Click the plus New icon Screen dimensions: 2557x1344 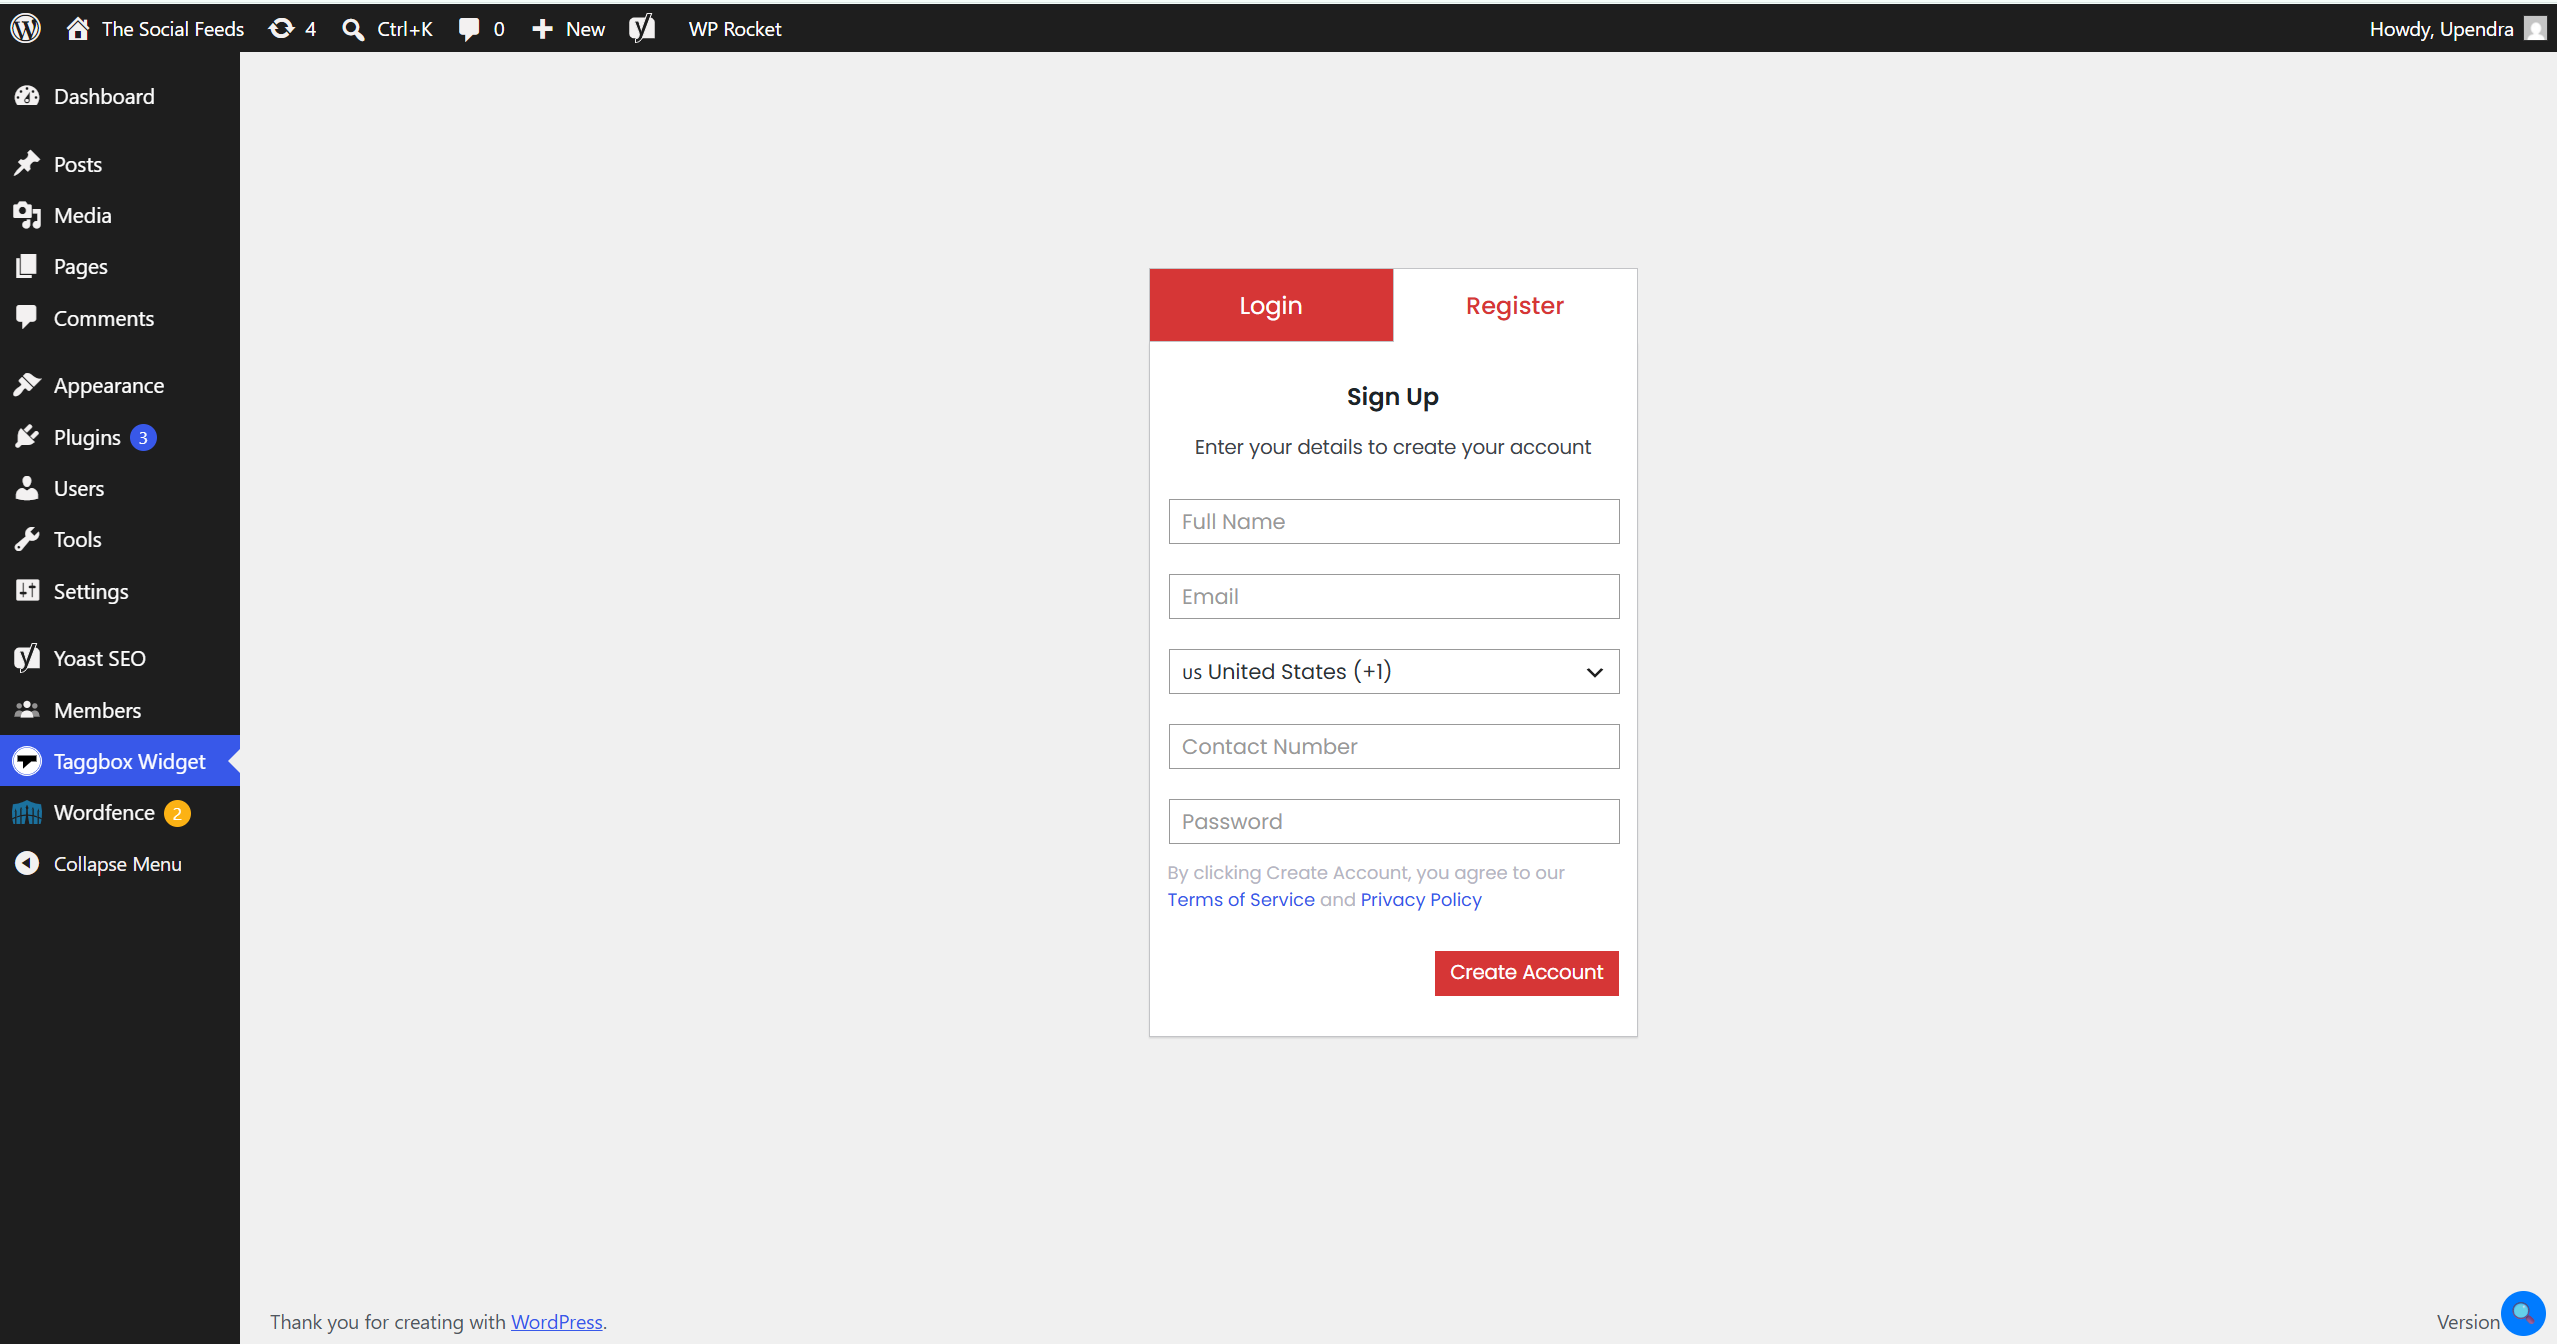click(542, 29)
